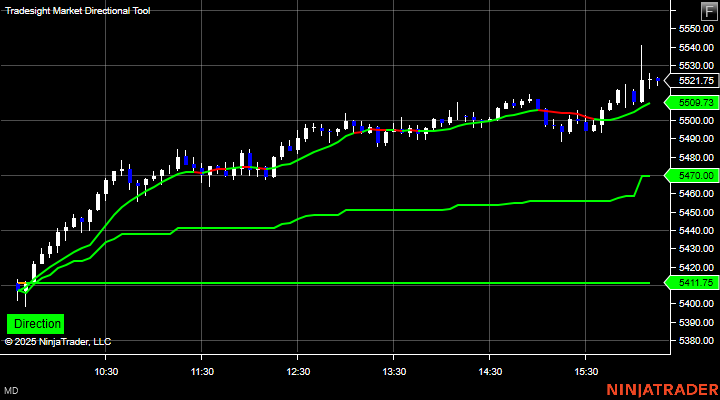Viewport: 720px width, 400px height.
Task: Click the 5490.00 price axis label
Action: (696, 139)
